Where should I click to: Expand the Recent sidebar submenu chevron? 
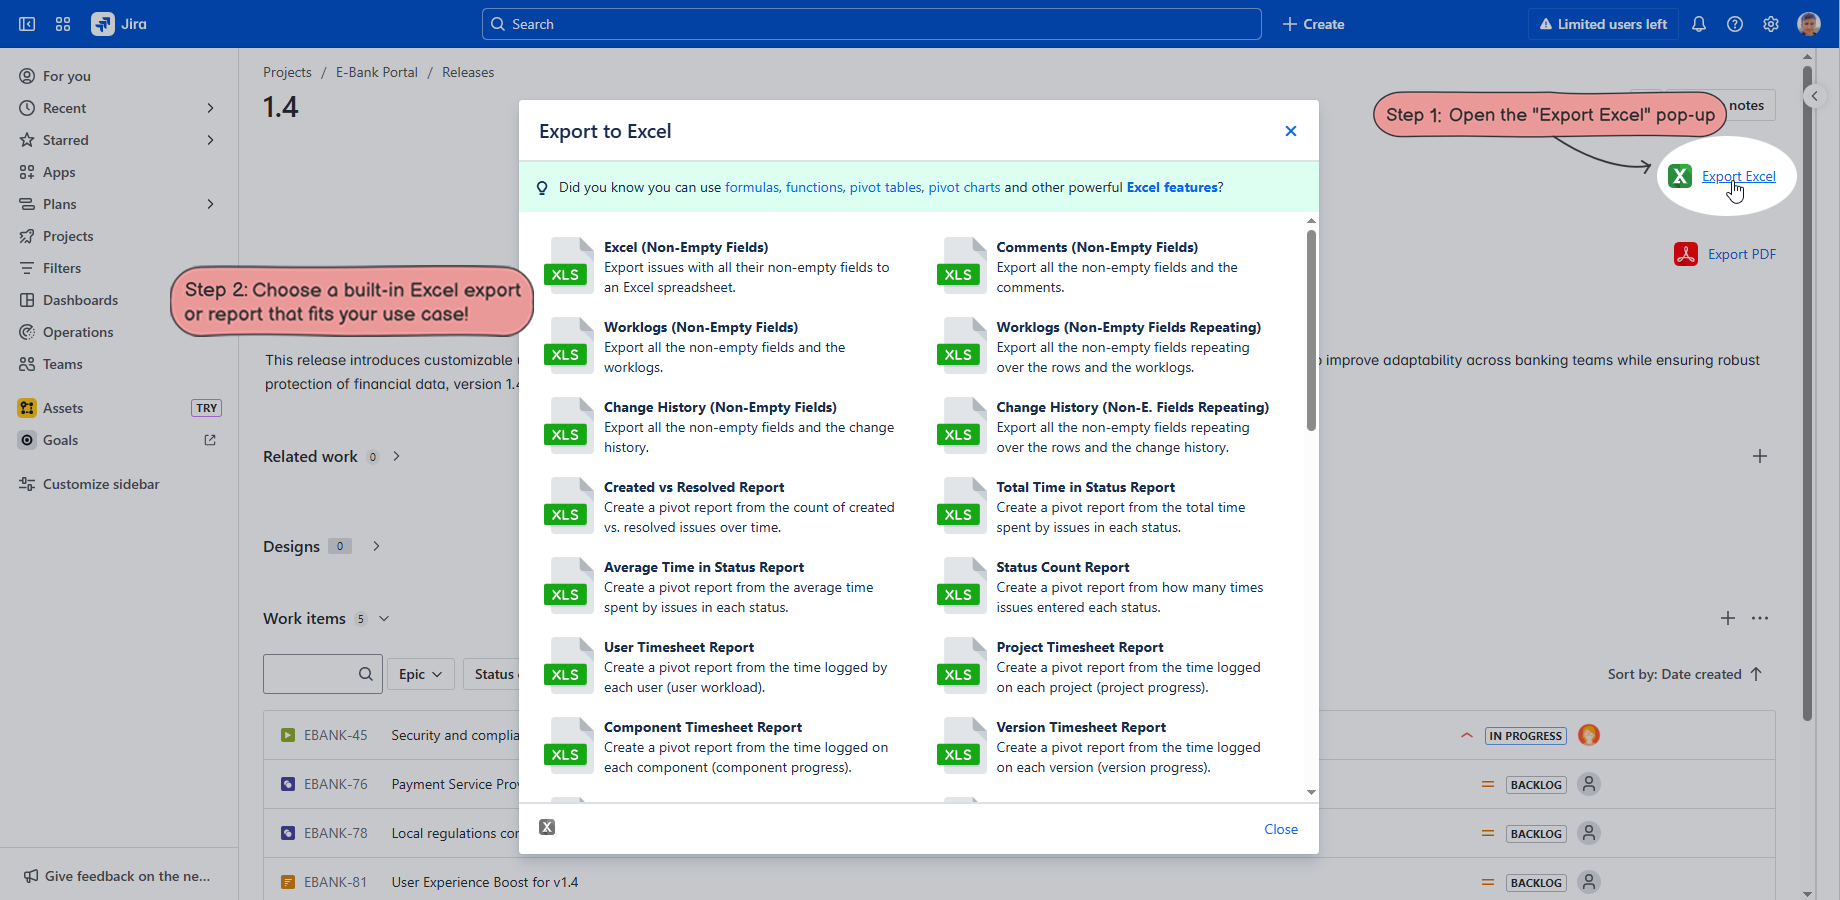click(210, 108)
